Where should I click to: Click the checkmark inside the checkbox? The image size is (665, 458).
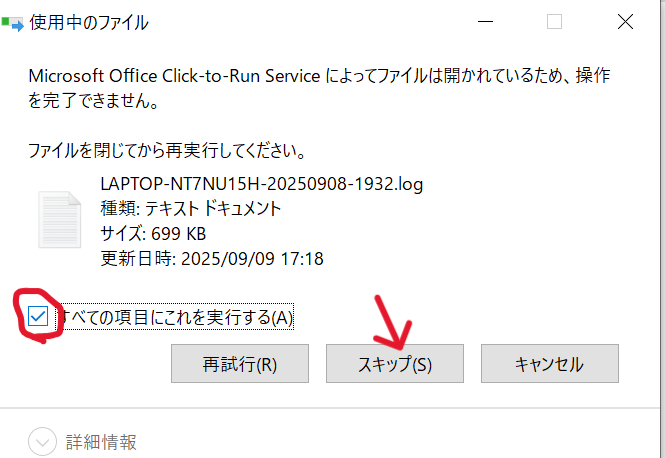[38, 316]
